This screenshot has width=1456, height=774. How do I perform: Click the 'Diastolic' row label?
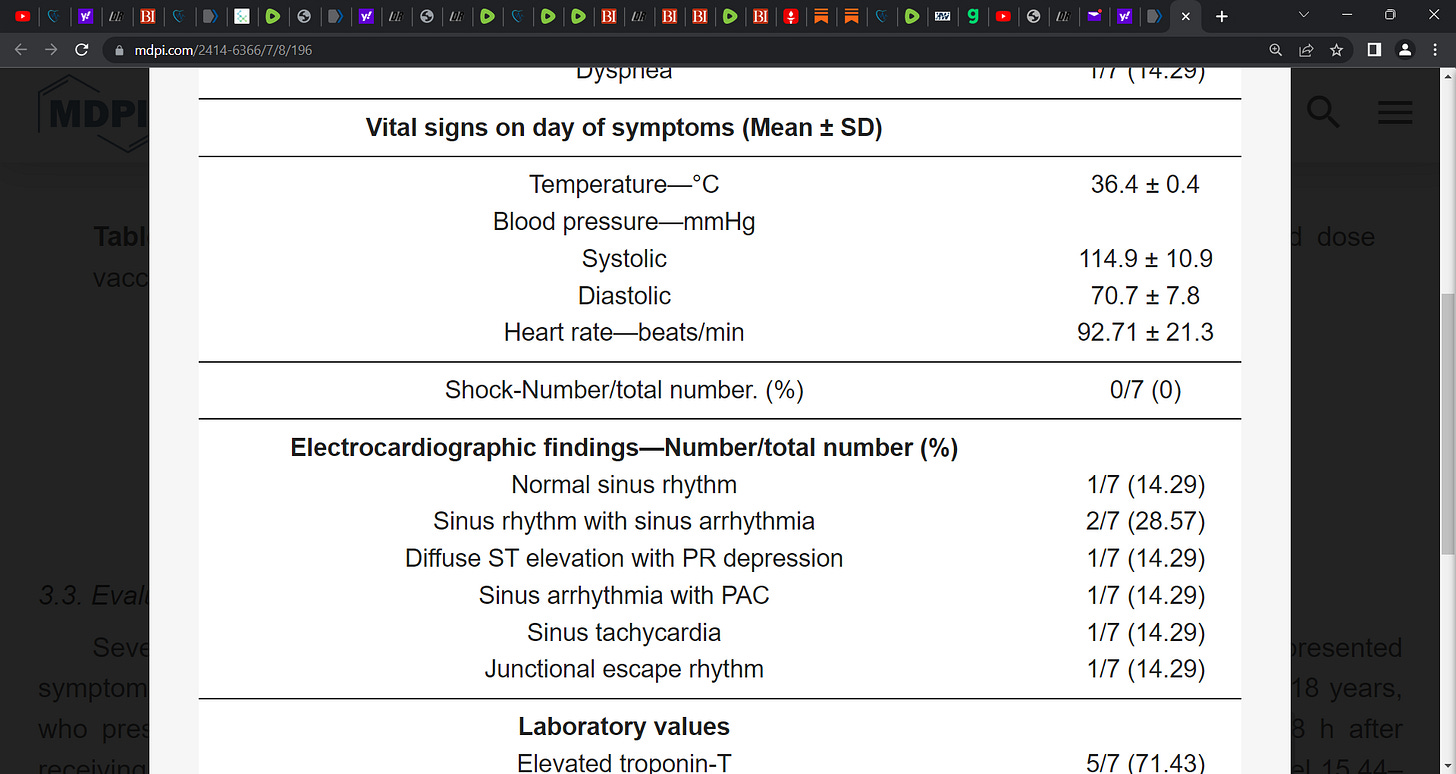click(624, 296)
